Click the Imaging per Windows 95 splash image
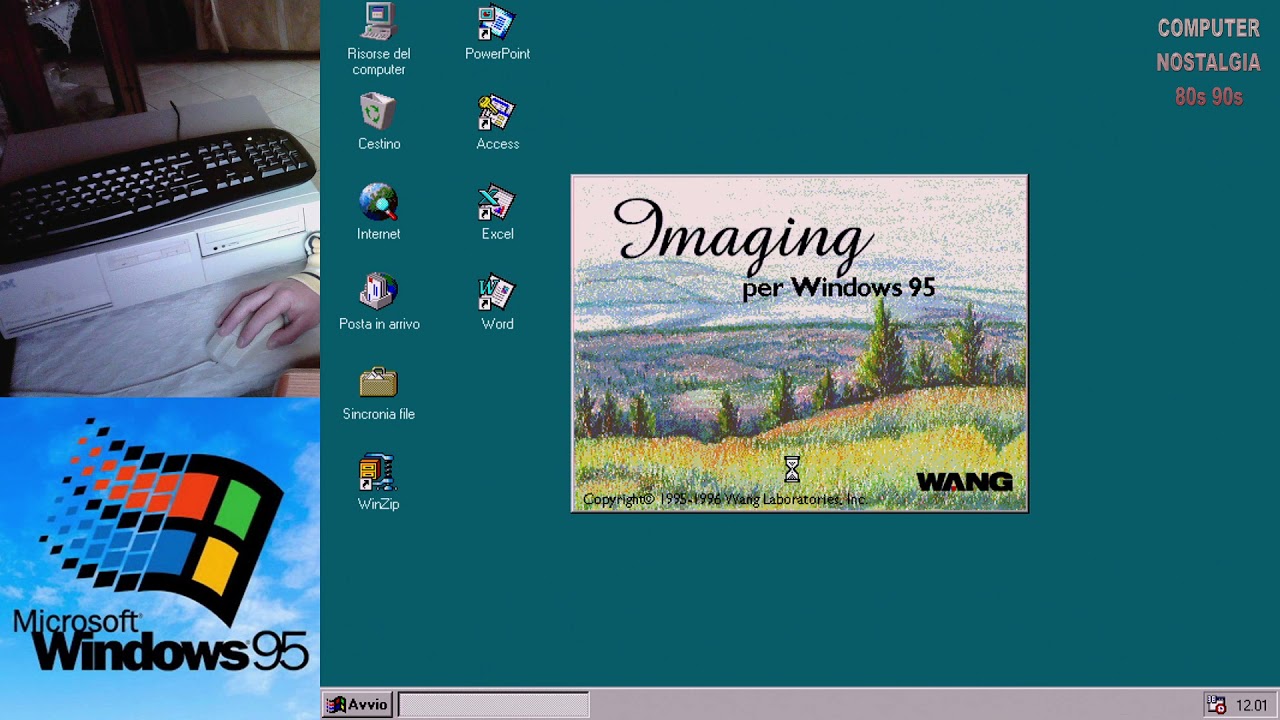The width and height of the screenshot is (1280, 720). (x=799, y=344)
